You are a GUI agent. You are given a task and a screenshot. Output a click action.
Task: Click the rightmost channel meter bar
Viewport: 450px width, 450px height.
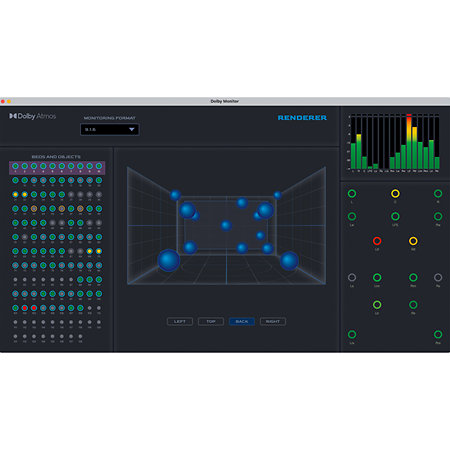point(437,163)
